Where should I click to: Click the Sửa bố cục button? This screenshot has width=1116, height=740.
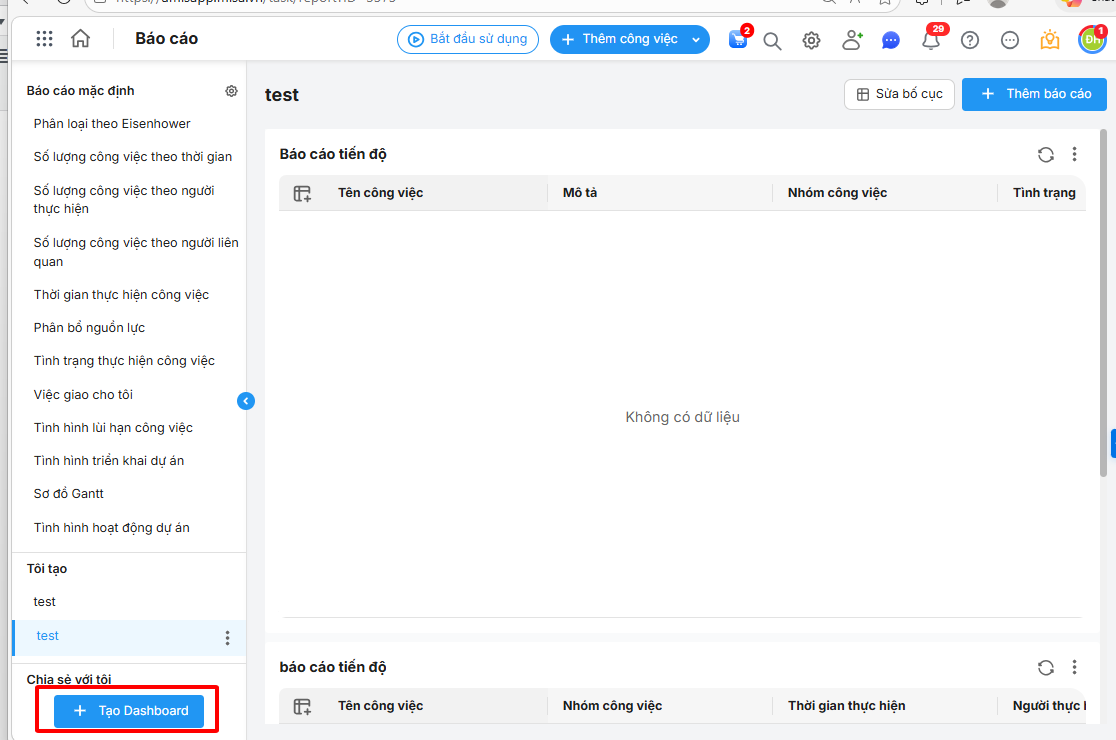coord(899,94)
